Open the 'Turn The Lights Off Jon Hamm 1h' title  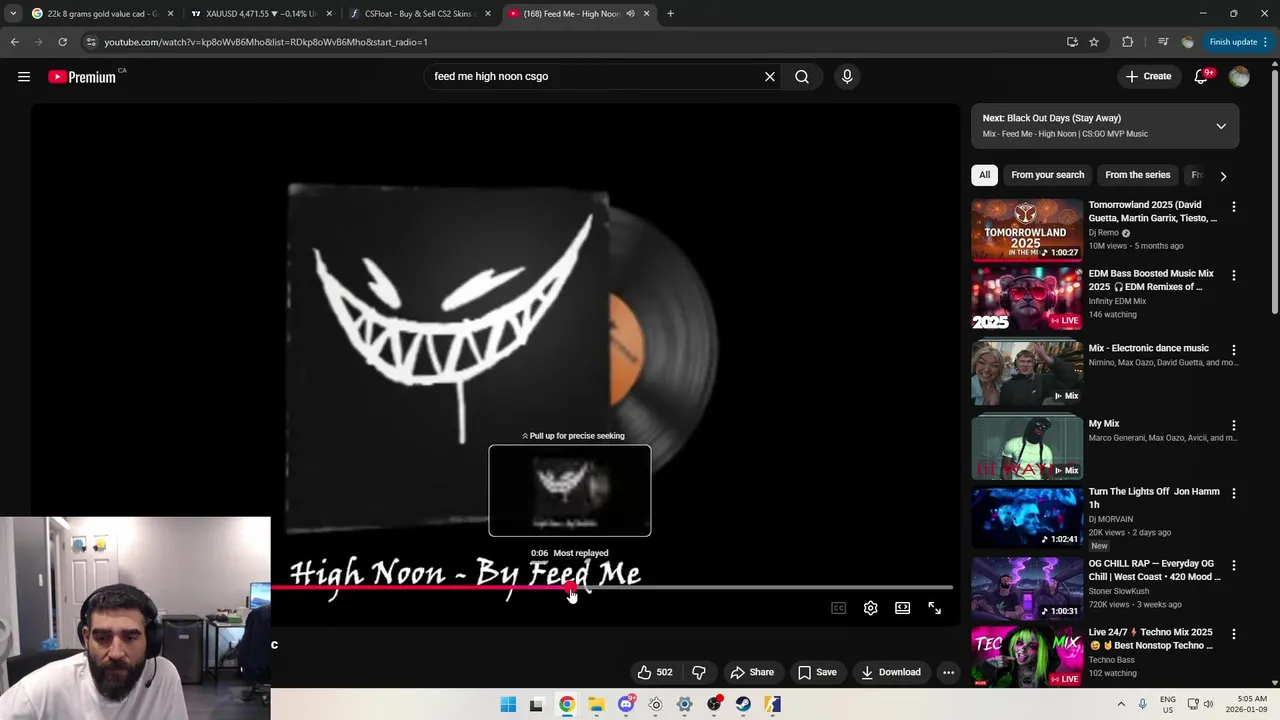click(x=1154, y=498)
